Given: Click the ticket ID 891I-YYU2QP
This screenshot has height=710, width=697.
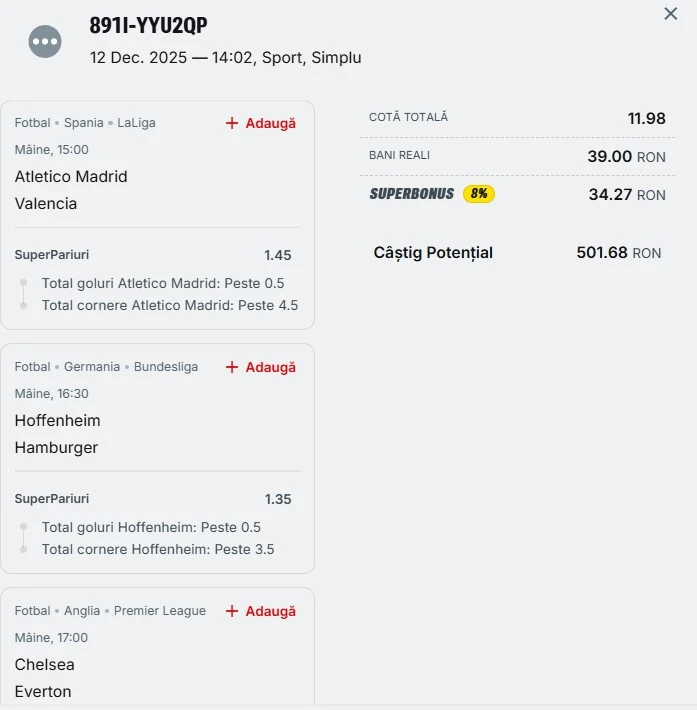Looking at the screenshot, I should pyautogui.click(x=149, y=26).
